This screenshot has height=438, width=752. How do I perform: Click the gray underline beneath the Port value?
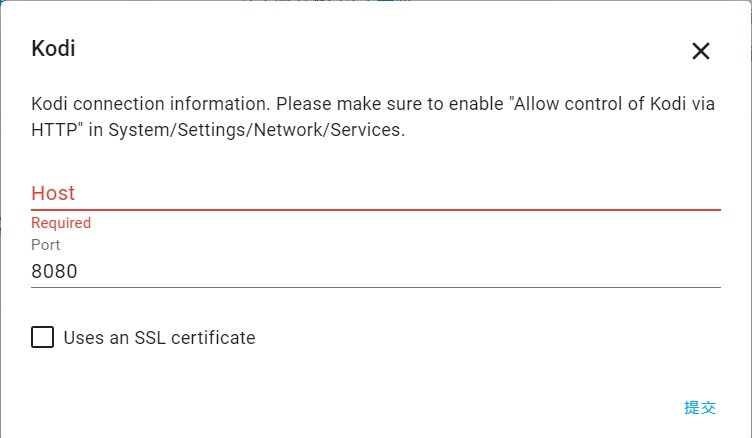[375, 287]
